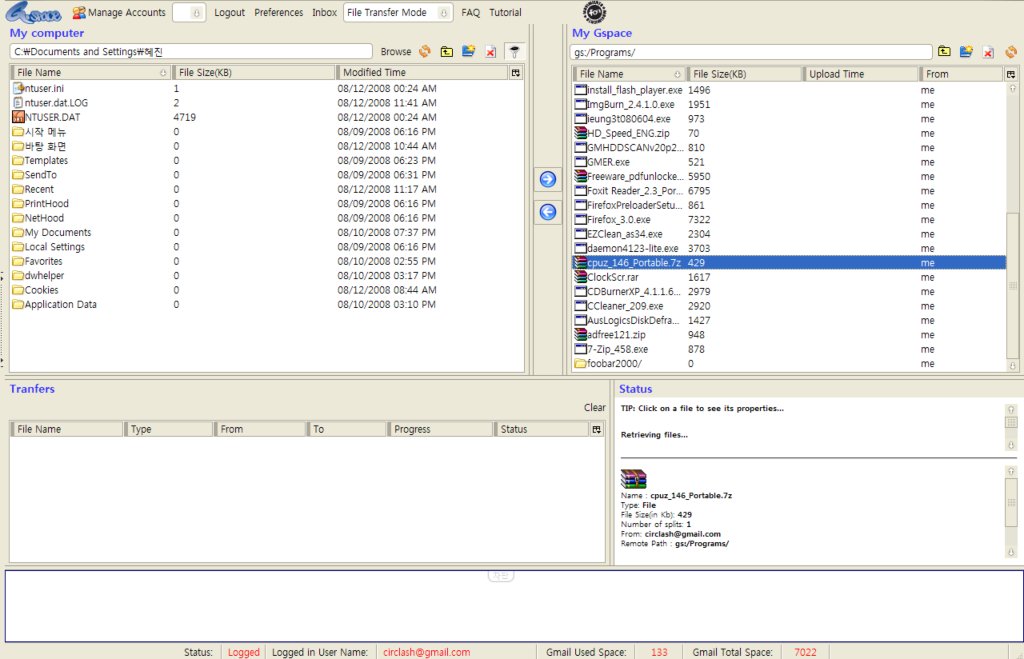This screenshot has height=659, width=1024.
Task: Open the foobar2000/ folder in Gspace
Action: [x=789, y=363]
